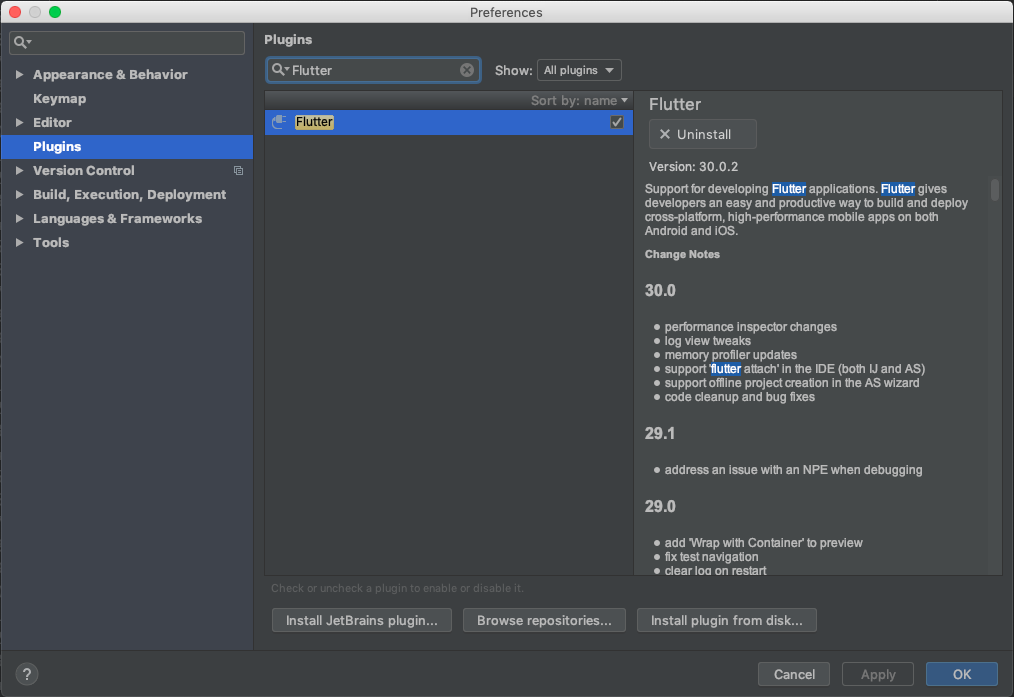
Task: Open plugin search history magnifier
Action: pos(280,70)
